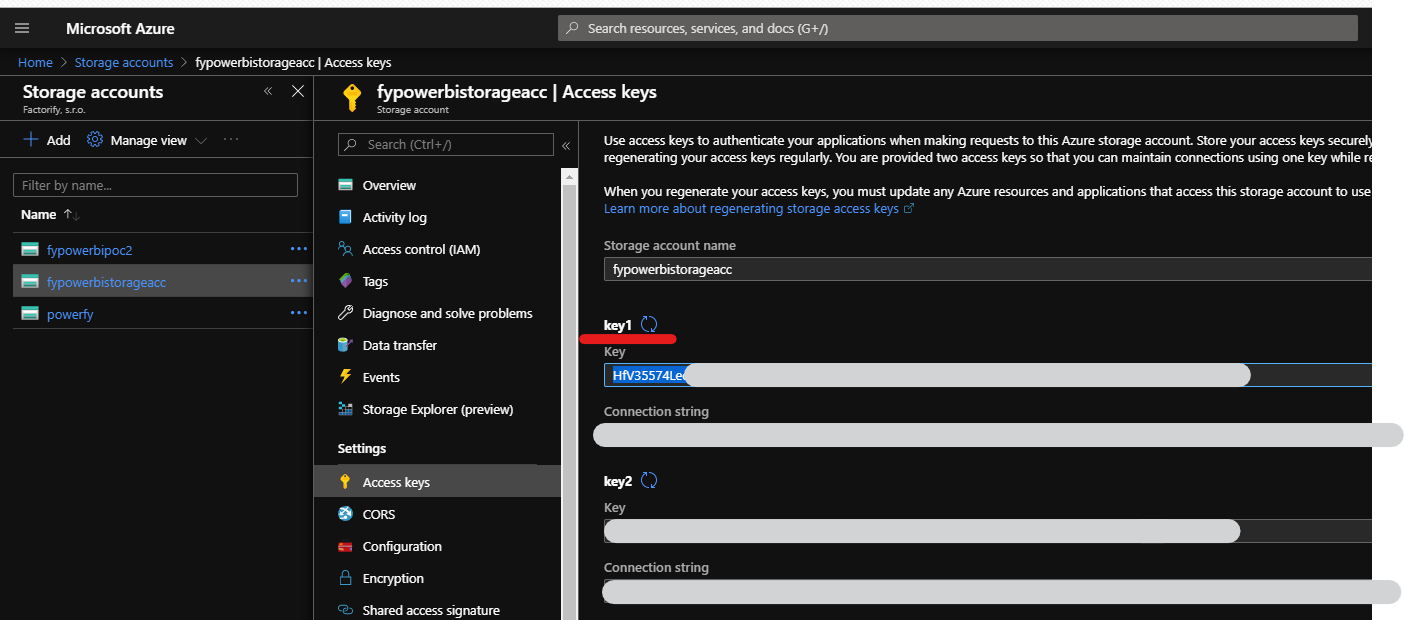1404x620 pixels.
Task: Close the Storage accounts panel
Action: click(297, 91)
